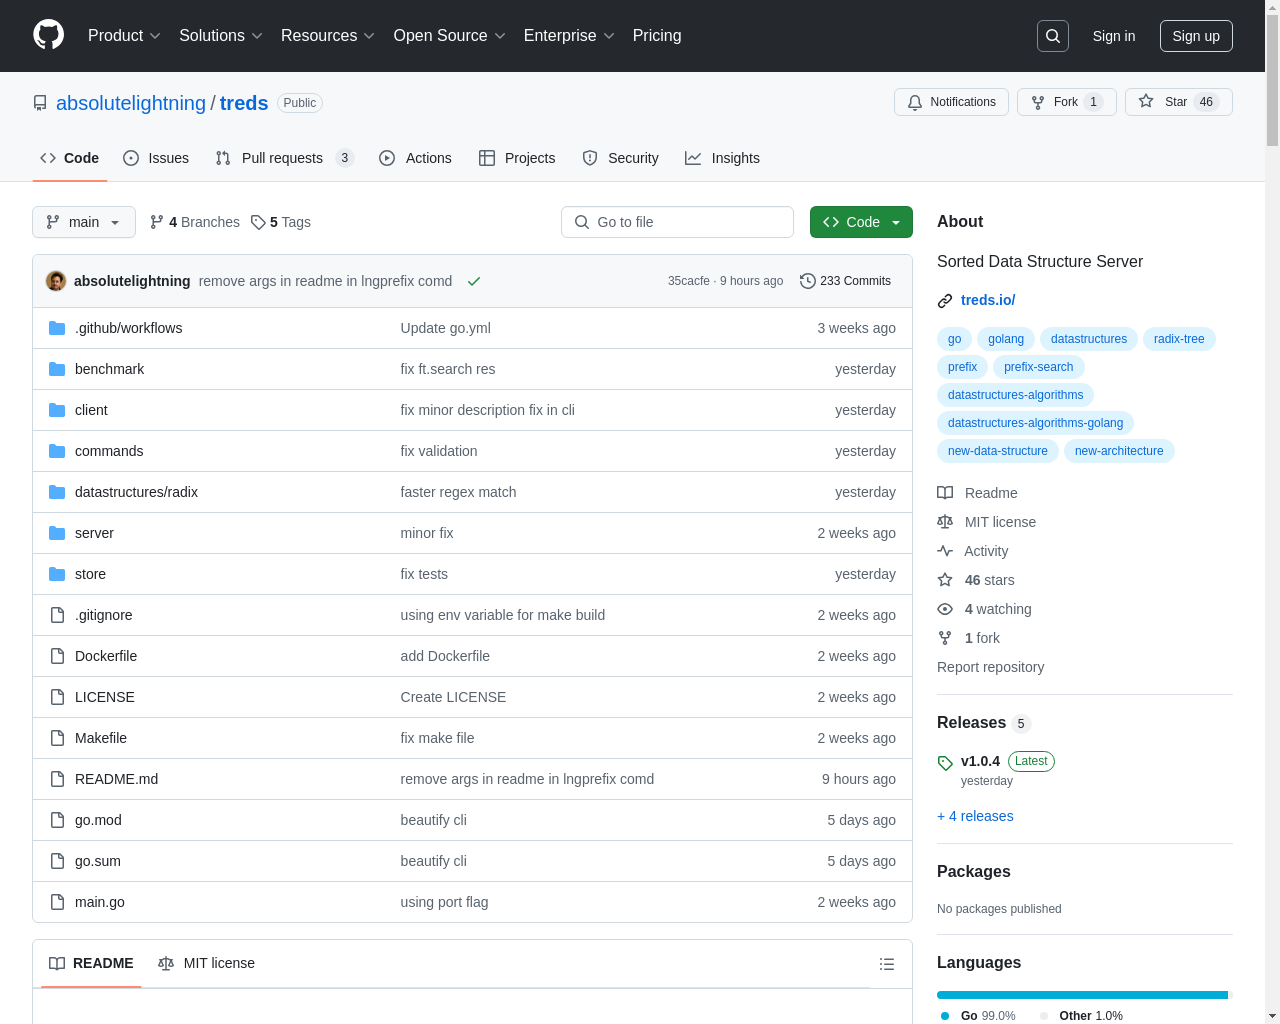Click the release tag icon beside v1.0.4
The width and height of the screenshot is (1280, 1024).
tap(945, 763)
